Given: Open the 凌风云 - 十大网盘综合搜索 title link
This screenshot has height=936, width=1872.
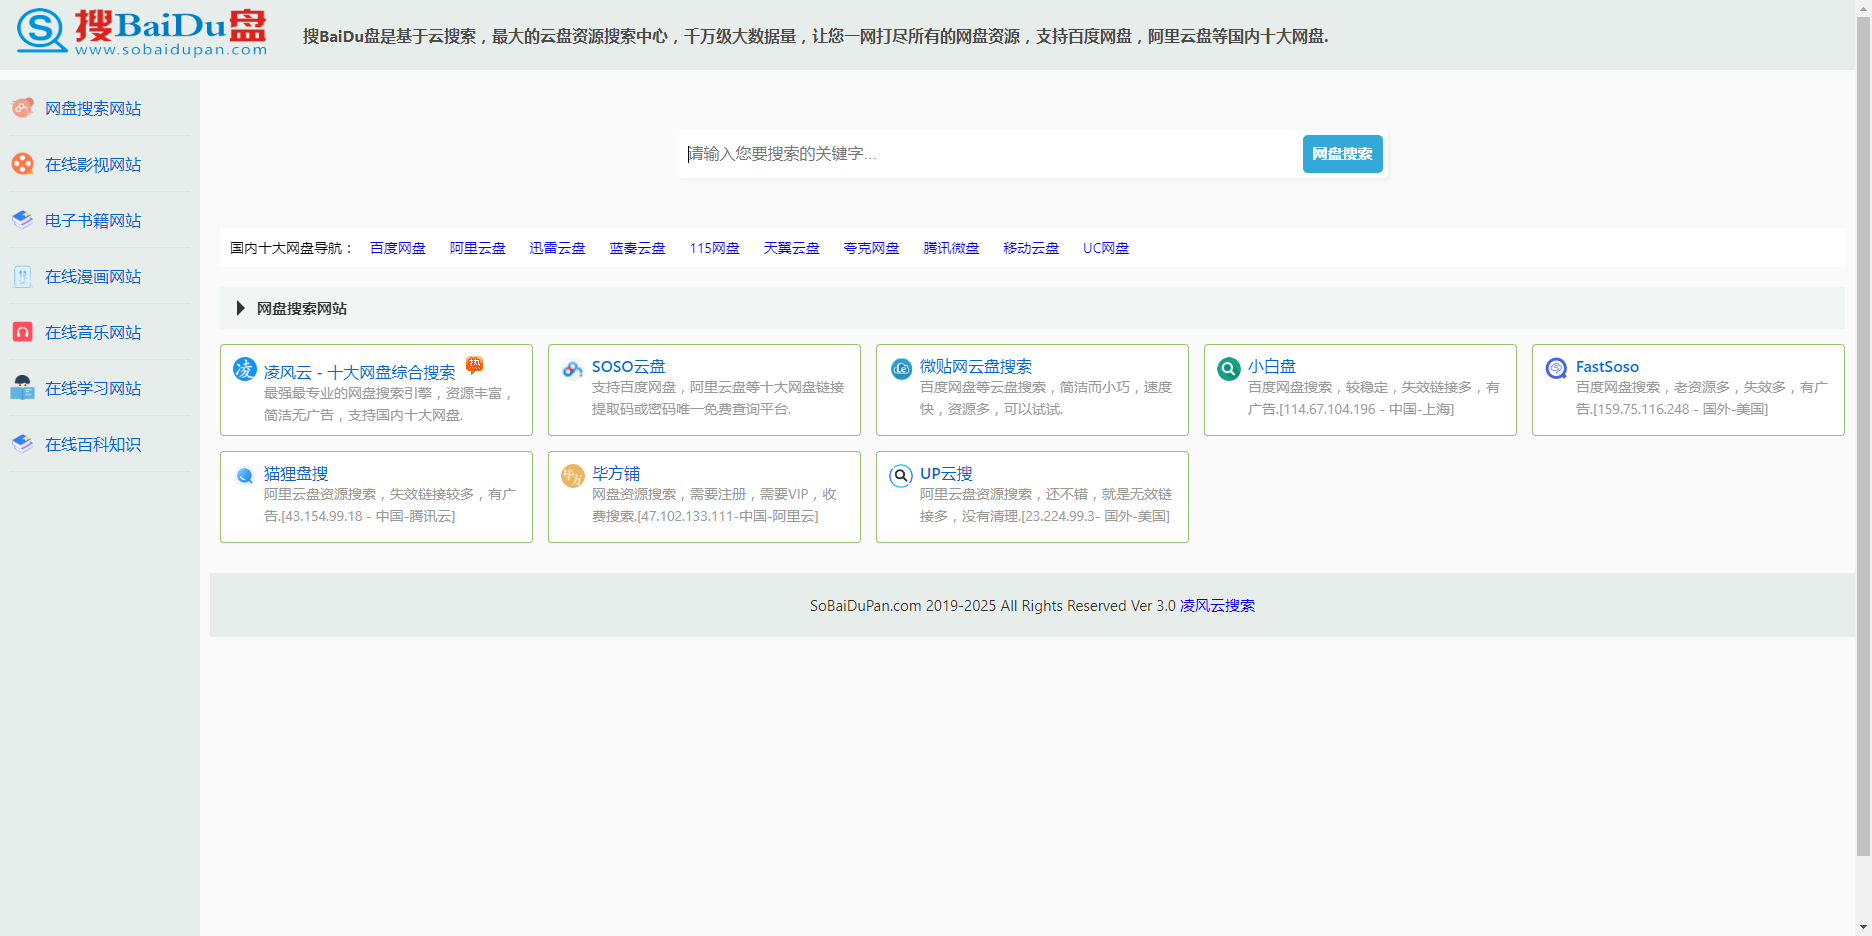Looking at the screenshot, I should (x=360, y=372).
